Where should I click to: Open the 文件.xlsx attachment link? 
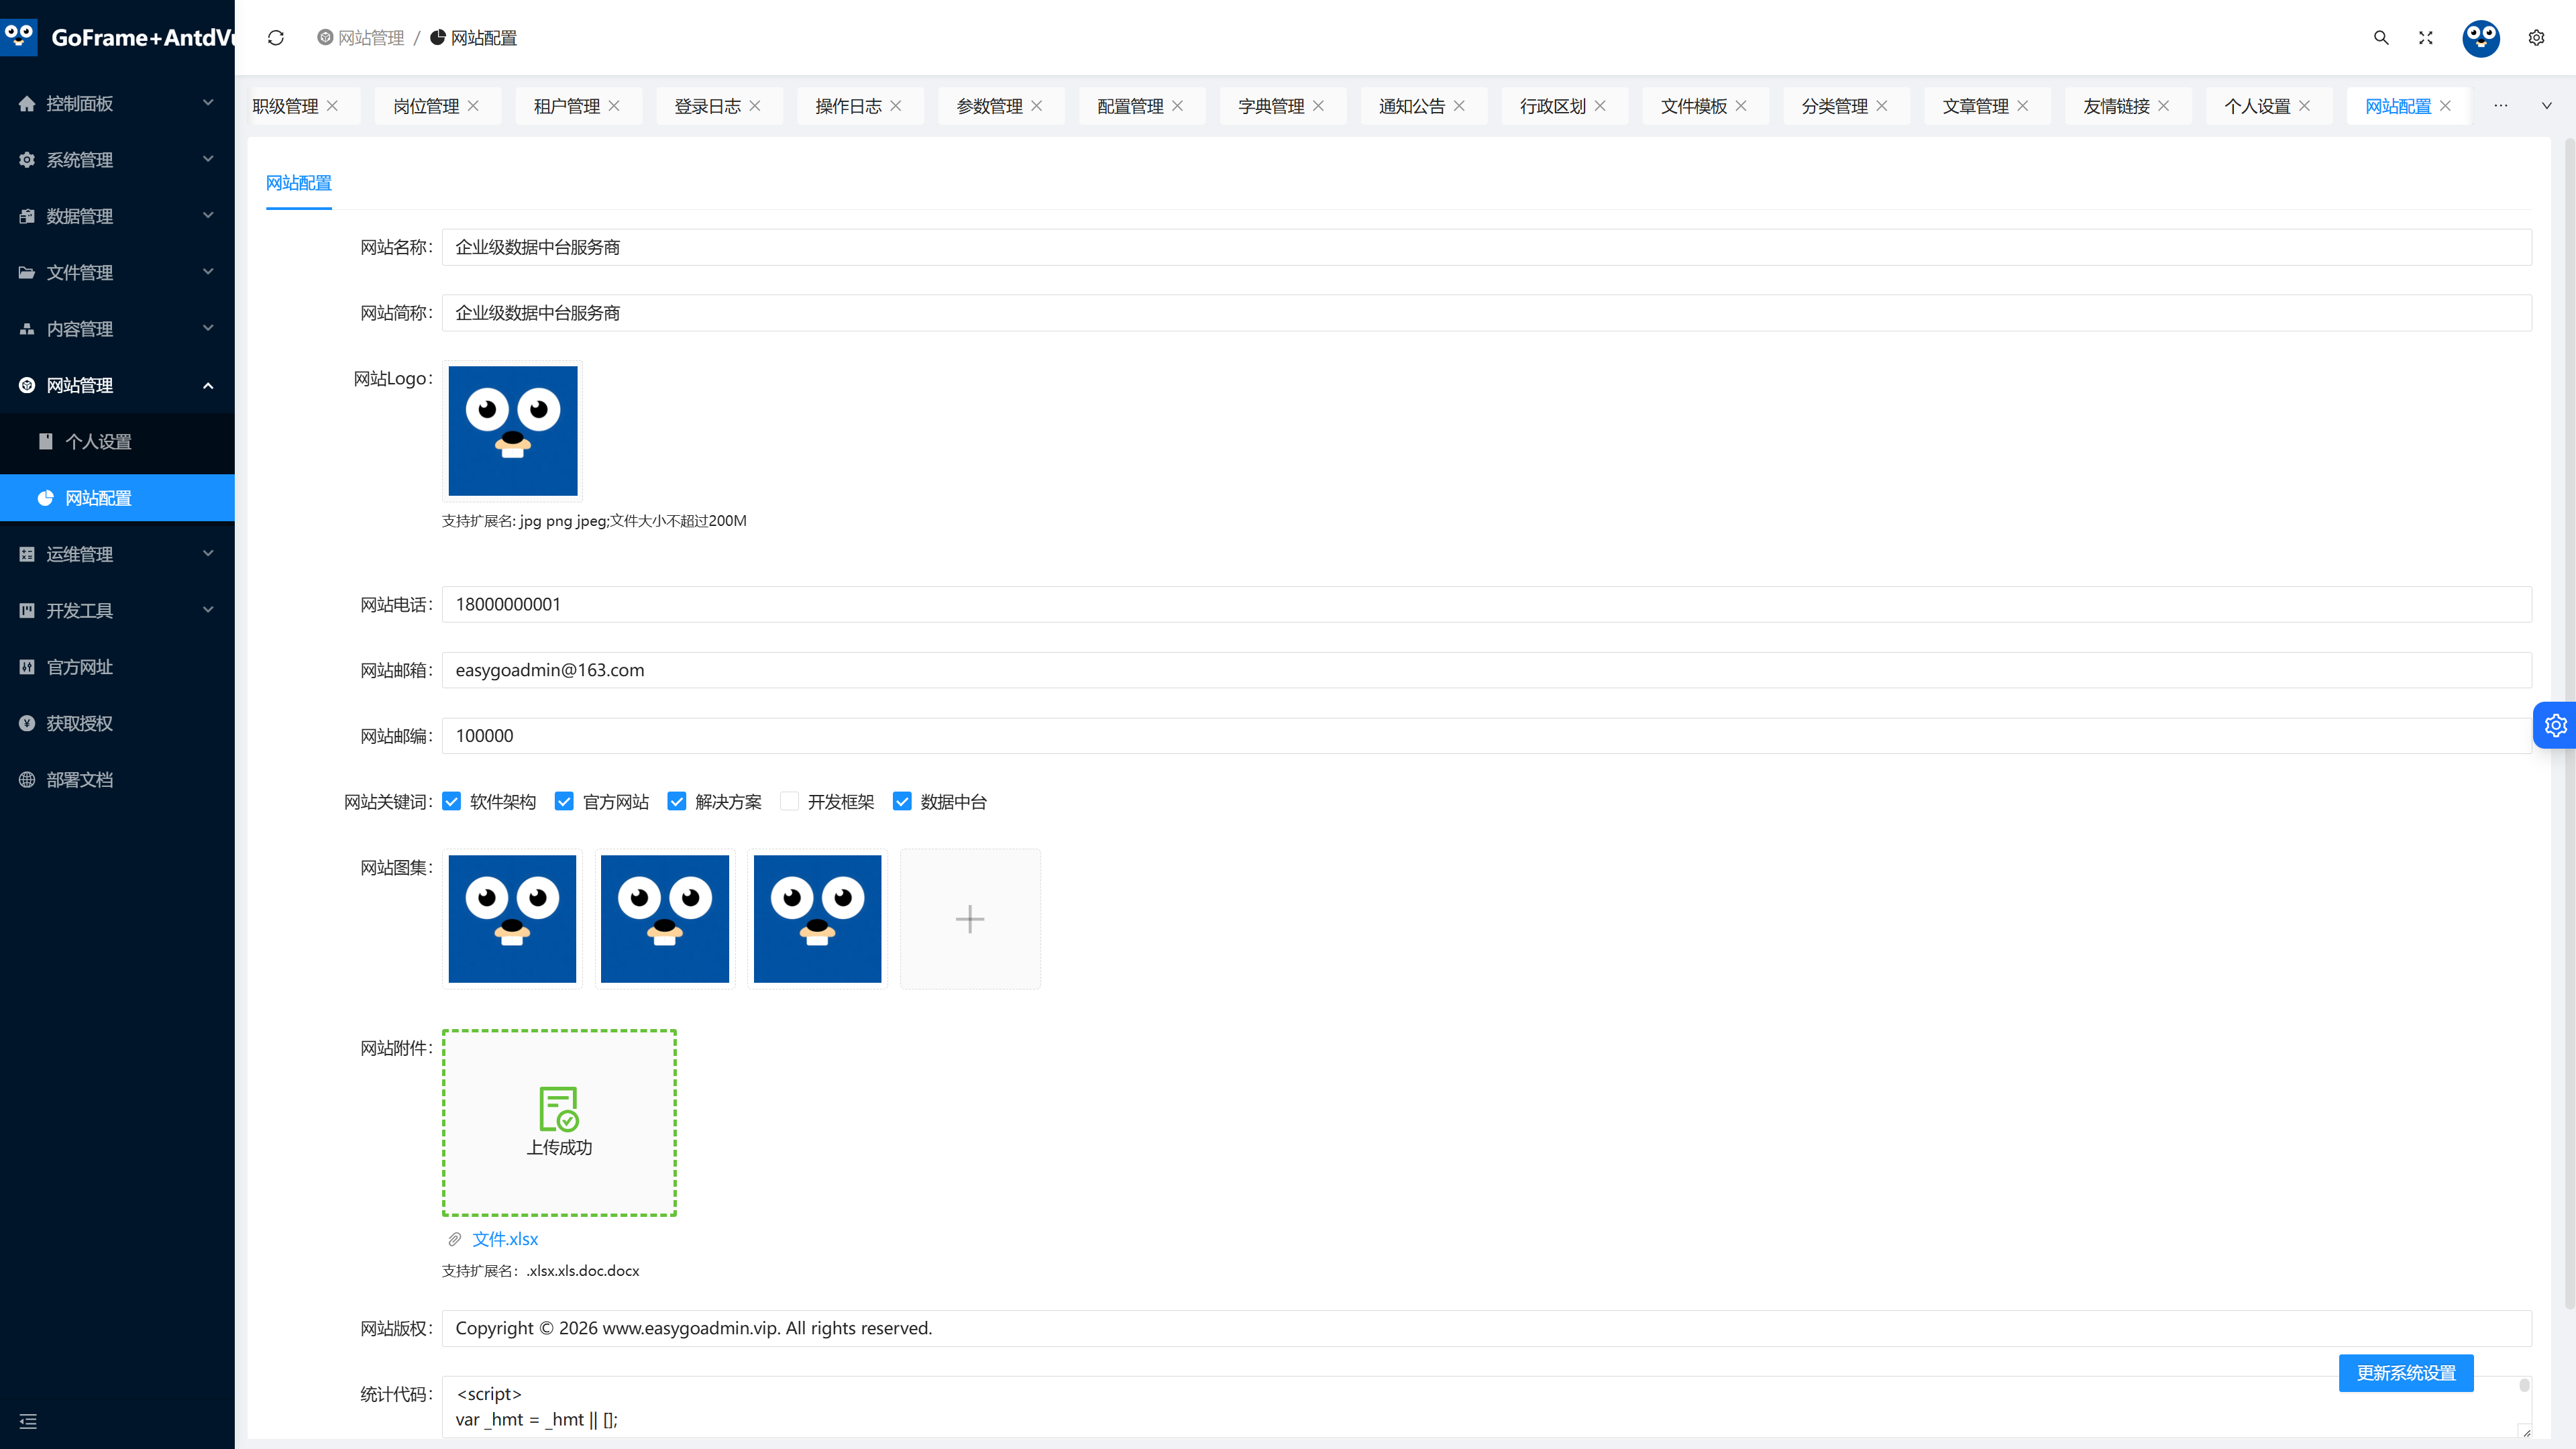505,1239
